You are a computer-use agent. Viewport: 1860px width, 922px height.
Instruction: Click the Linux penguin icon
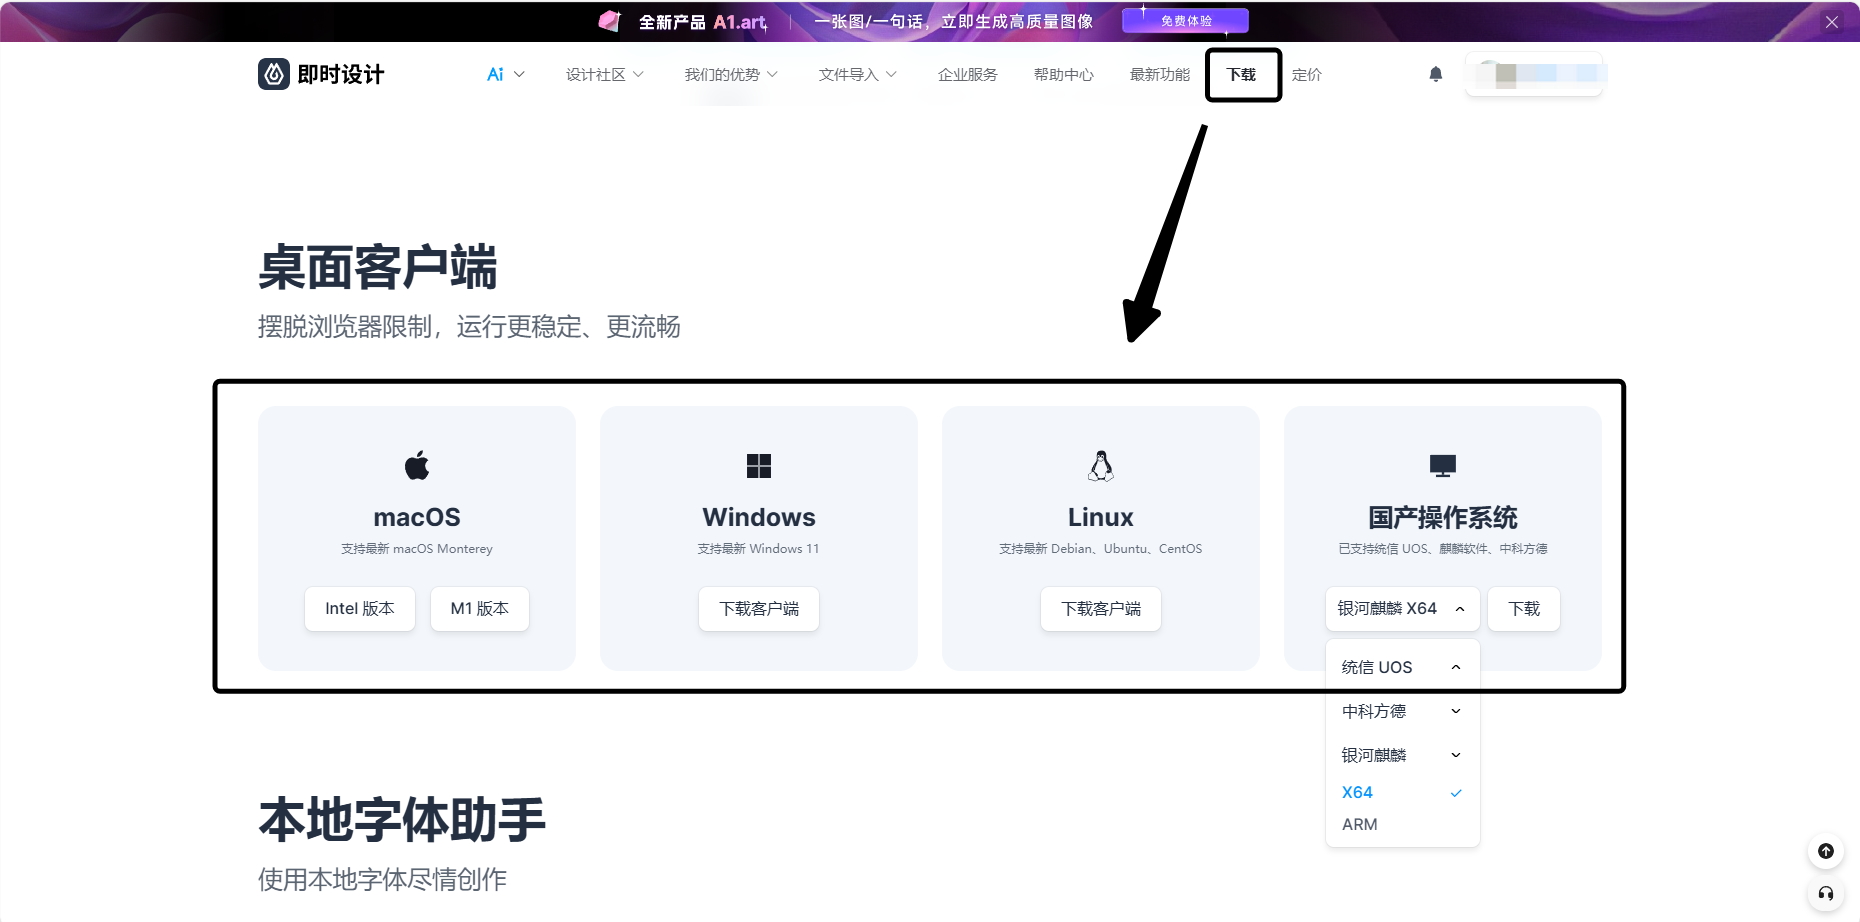[x=1100, y=466]
